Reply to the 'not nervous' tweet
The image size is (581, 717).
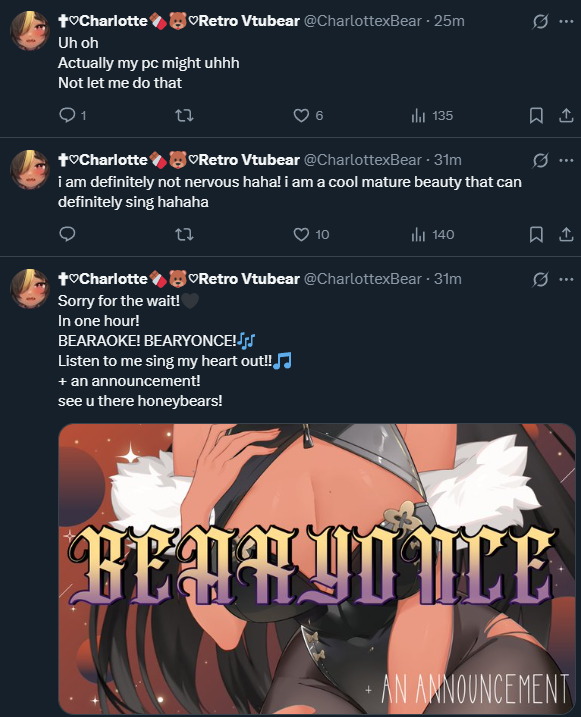coord(67,234)
